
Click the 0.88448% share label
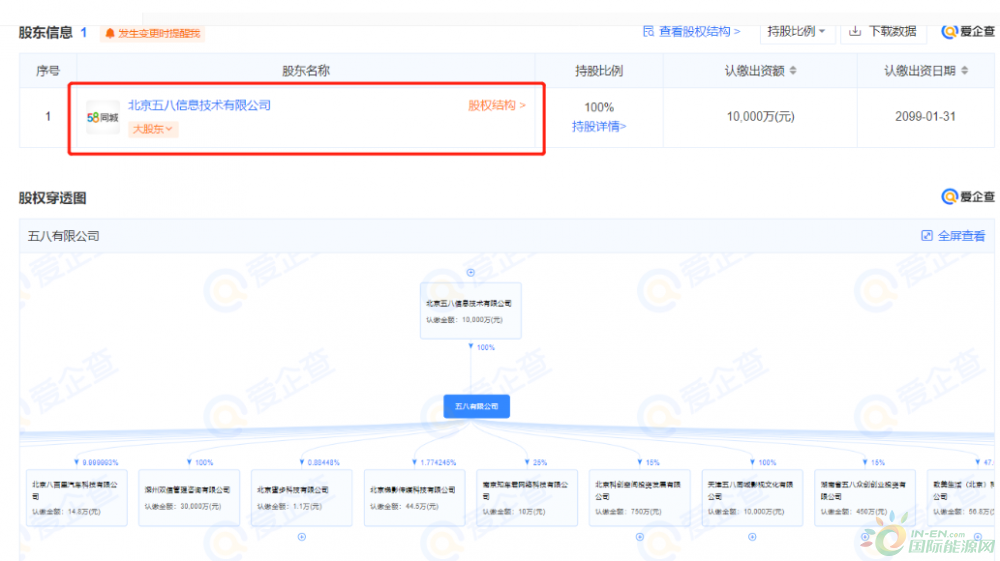(x=323, y=463)
